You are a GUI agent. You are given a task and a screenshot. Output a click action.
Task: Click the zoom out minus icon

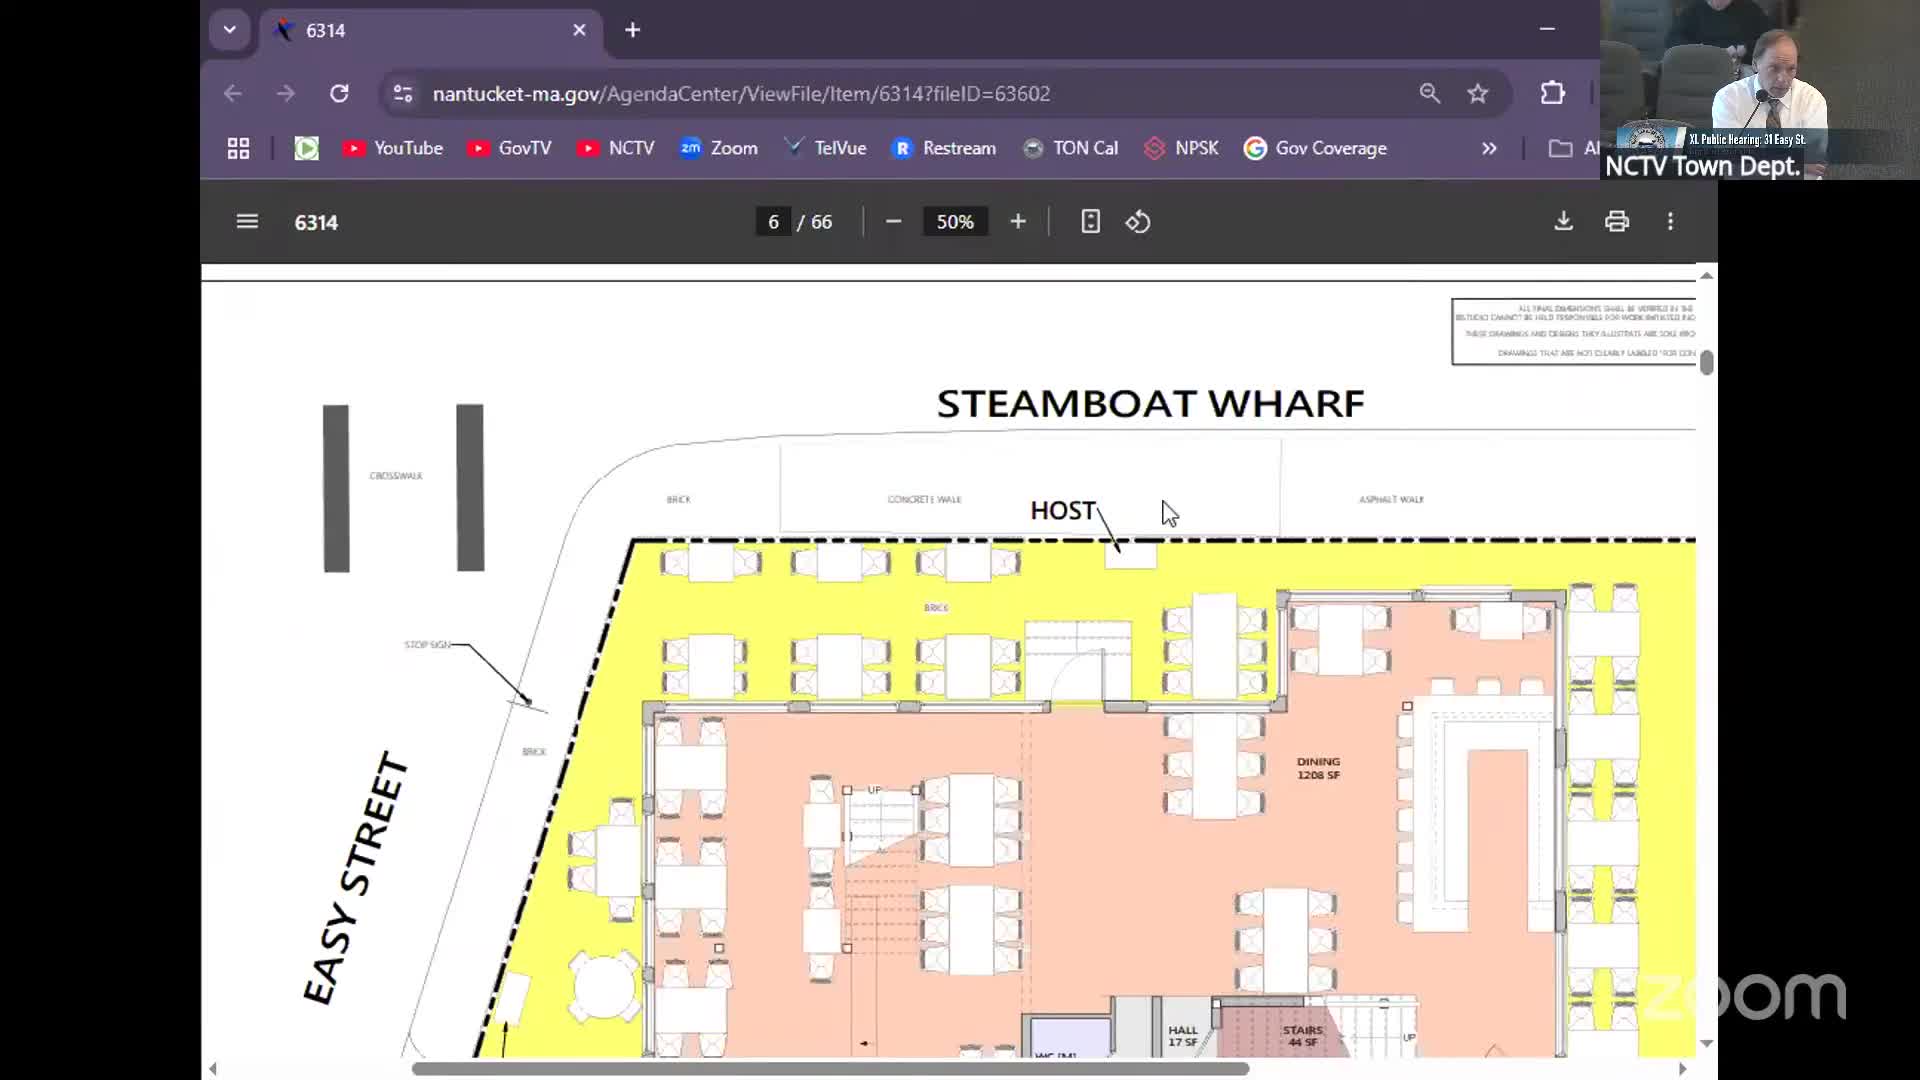click(x=893, y=222)
